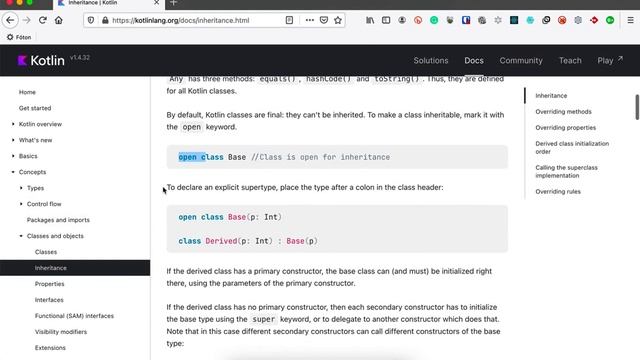Toggle the Firefox sidebar icon
Screen dimensions: 640x360
(x=386, y=20)
